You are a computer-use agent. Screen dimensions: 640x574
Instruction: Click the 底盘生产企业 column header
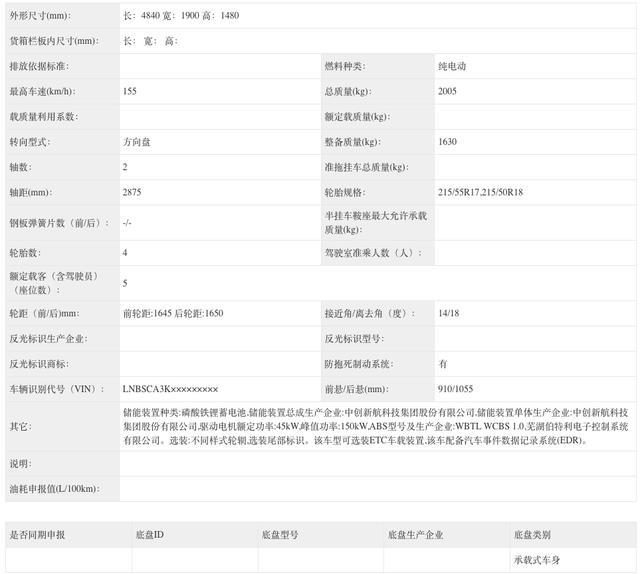(416, 535)
